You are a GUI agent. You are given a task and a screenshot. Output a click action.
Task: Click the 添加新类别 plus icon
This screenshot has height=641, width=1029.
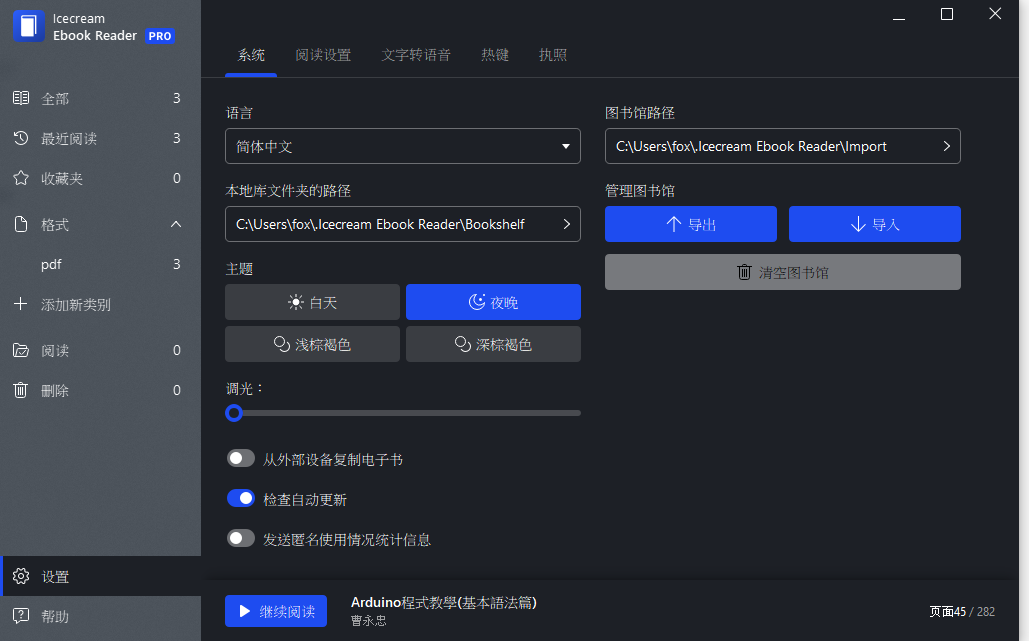click(x=21, y=304)
